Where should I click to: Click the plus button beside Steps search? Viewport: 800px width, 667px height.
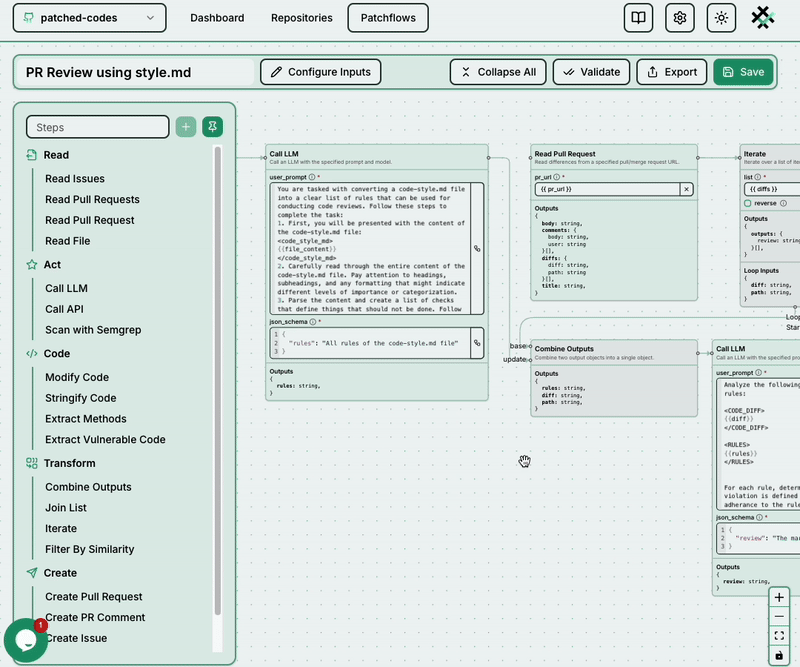tap(186, 127)
